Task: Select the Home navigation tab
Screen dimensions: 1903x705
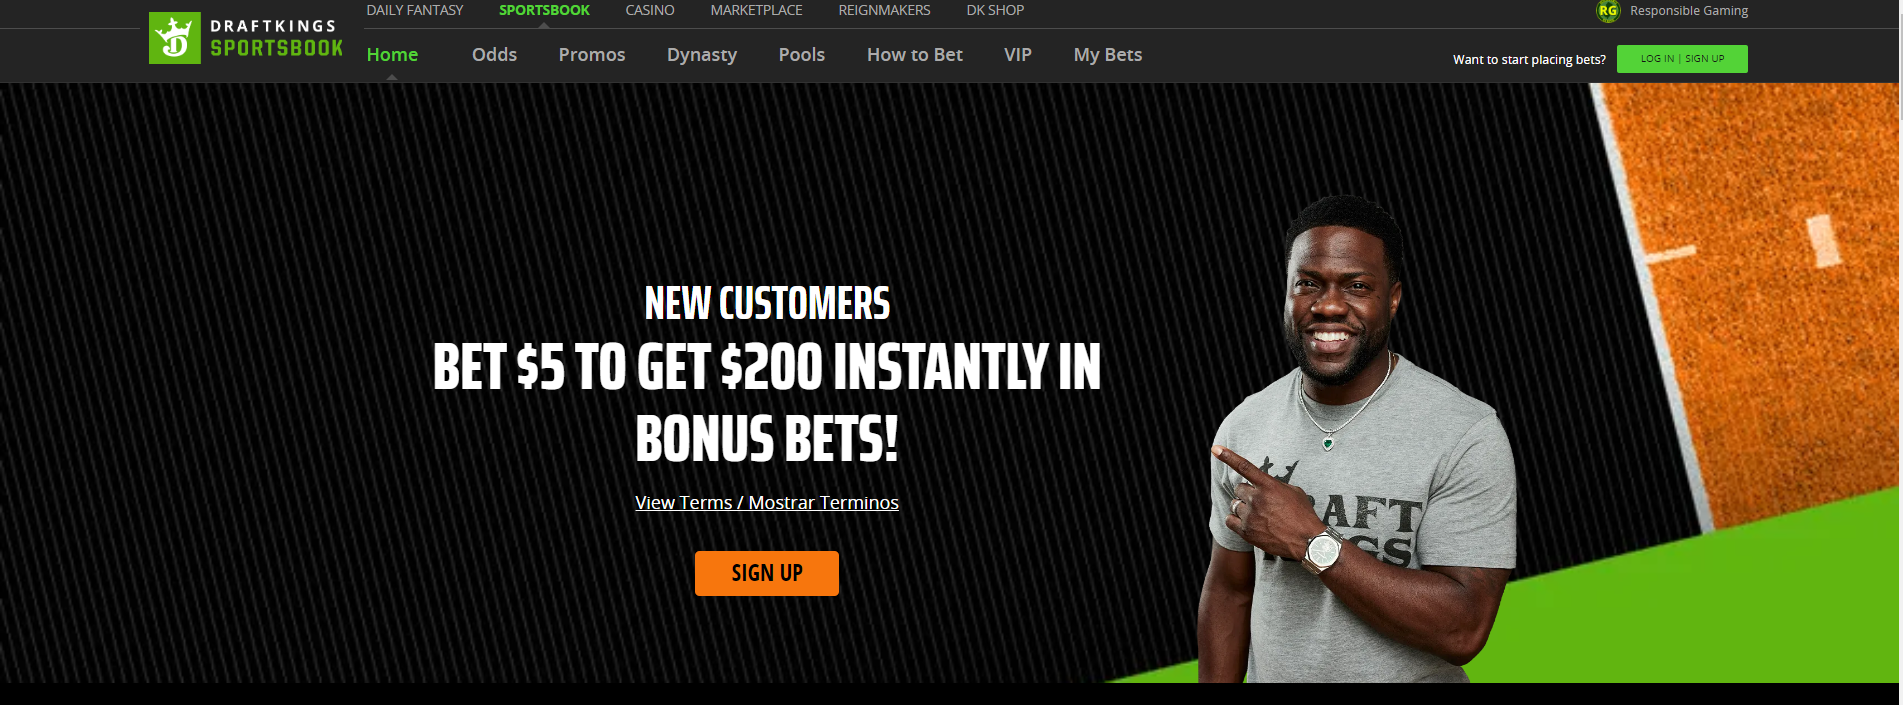Action: tap(392, 55)
